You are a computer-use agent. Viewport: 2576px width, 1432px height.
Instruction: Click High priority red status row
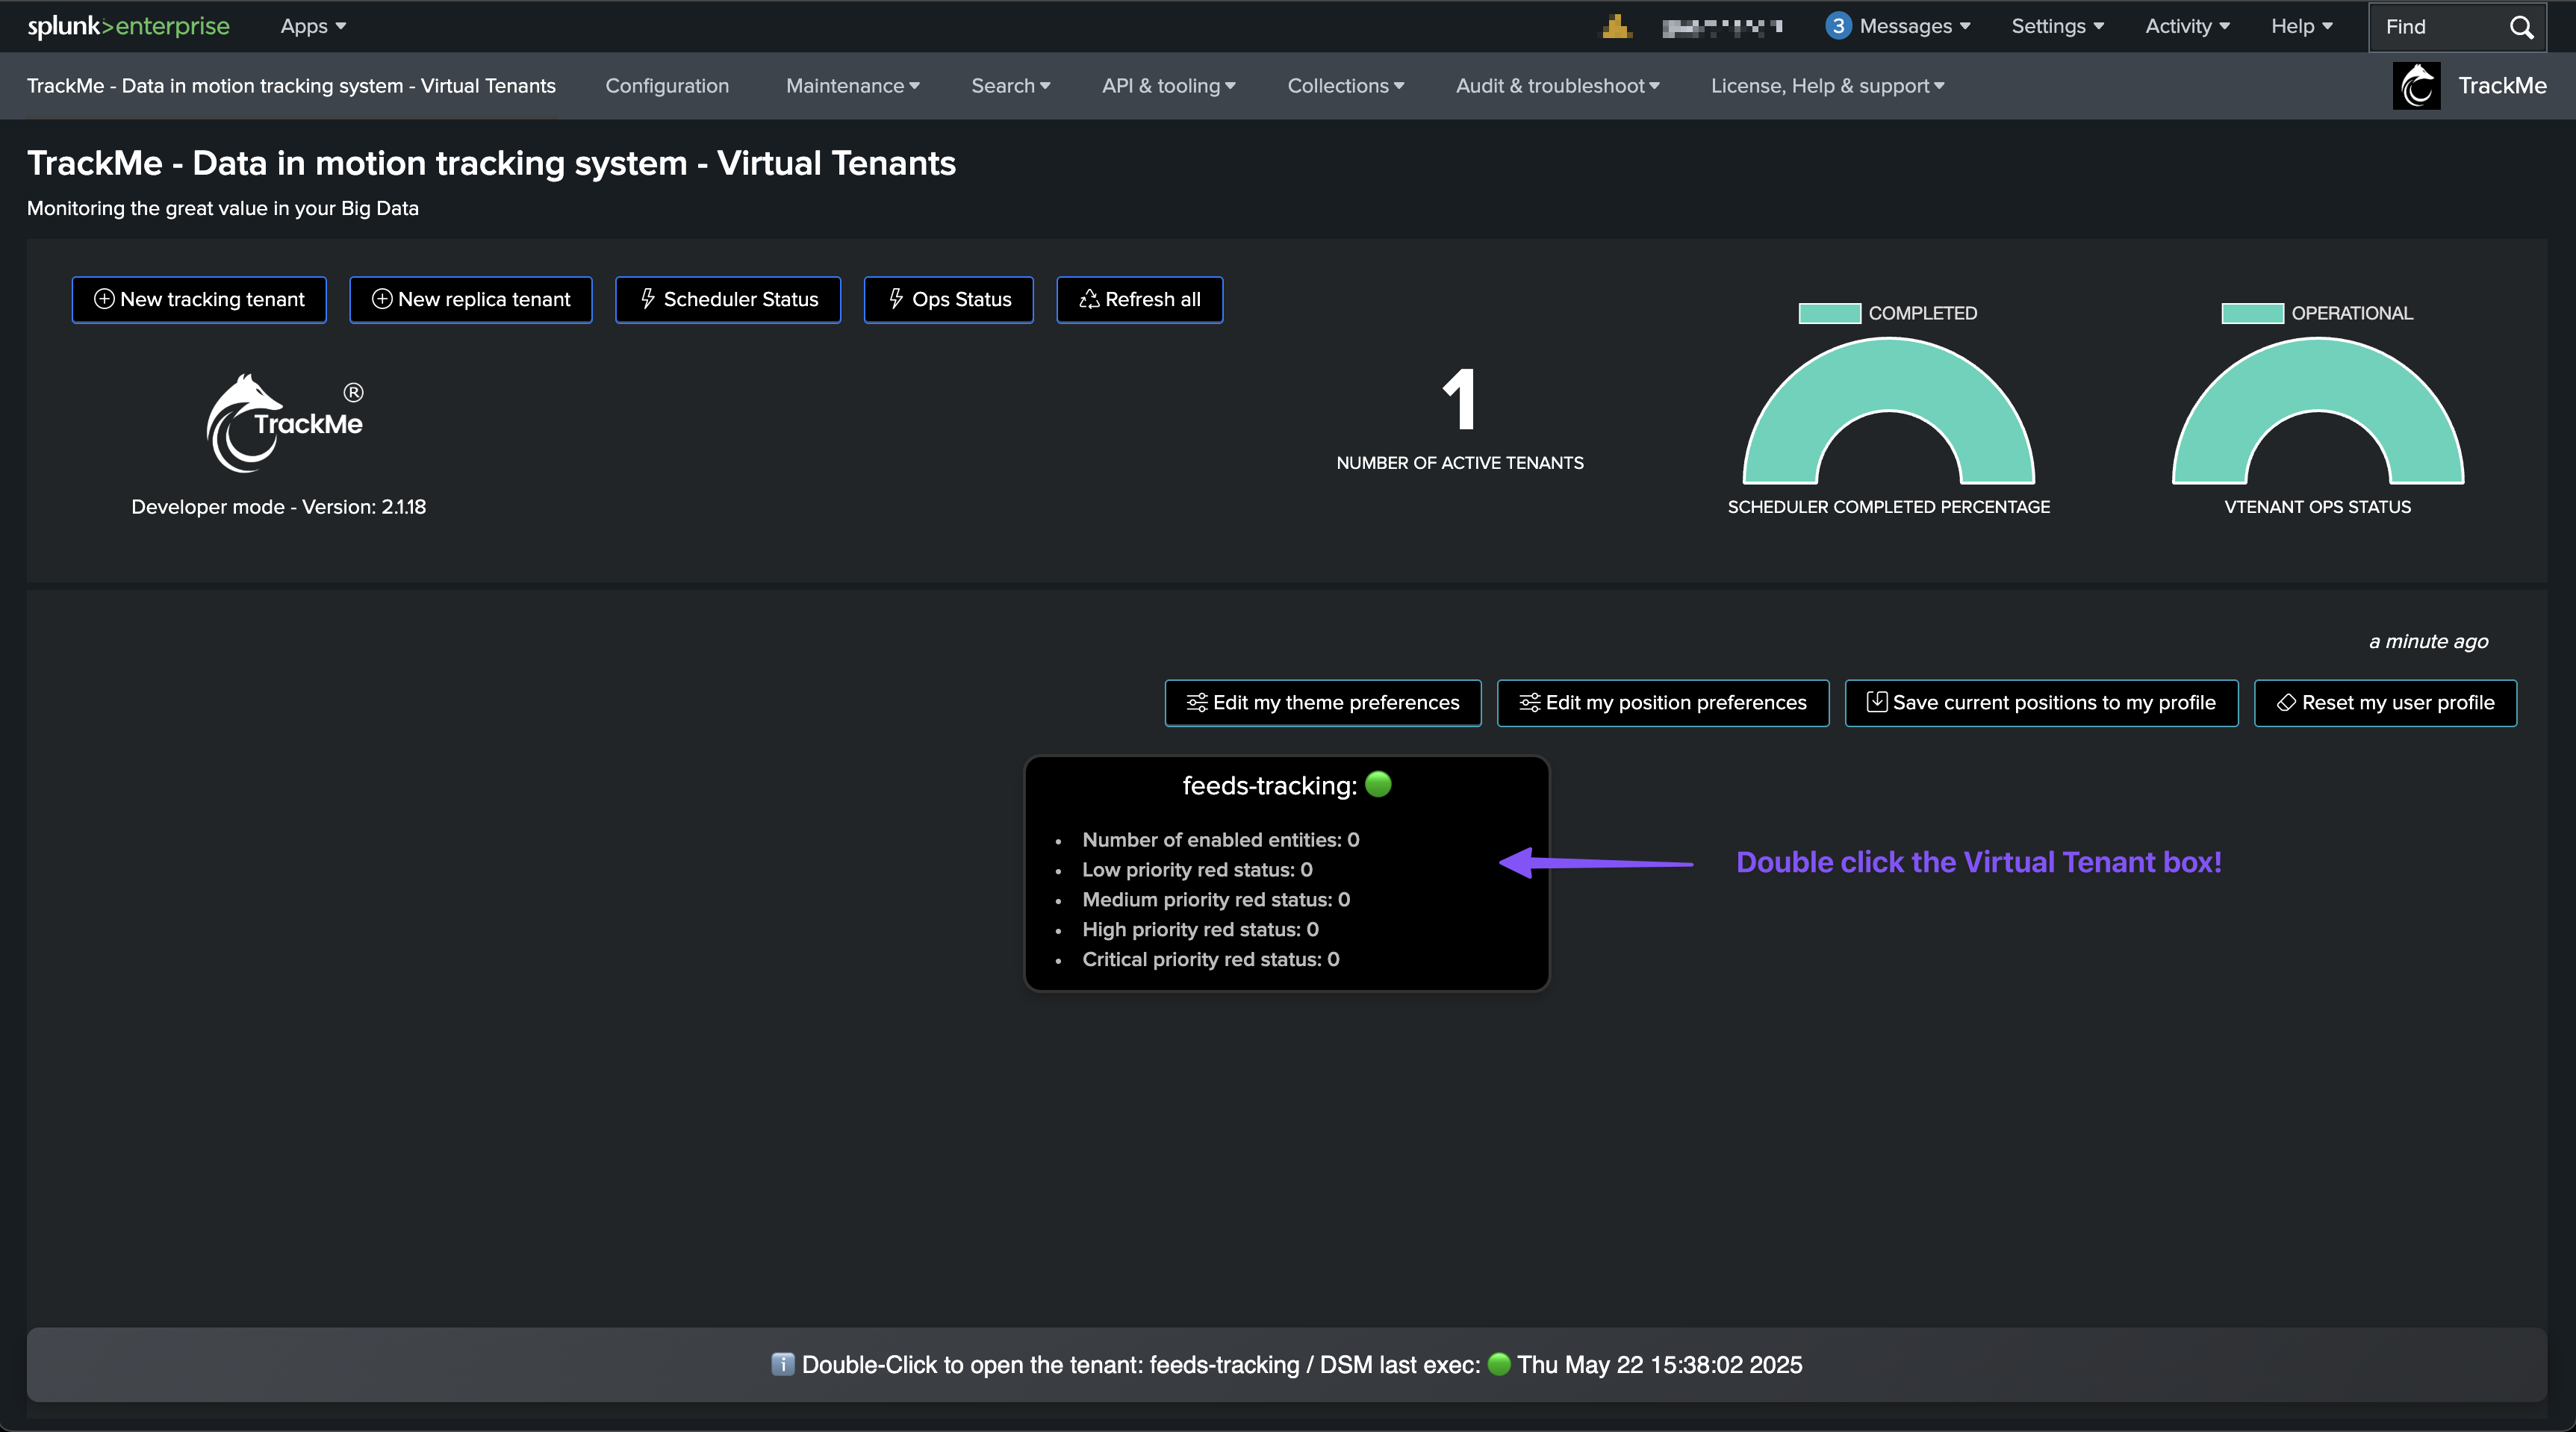(x=1200, y=930)
